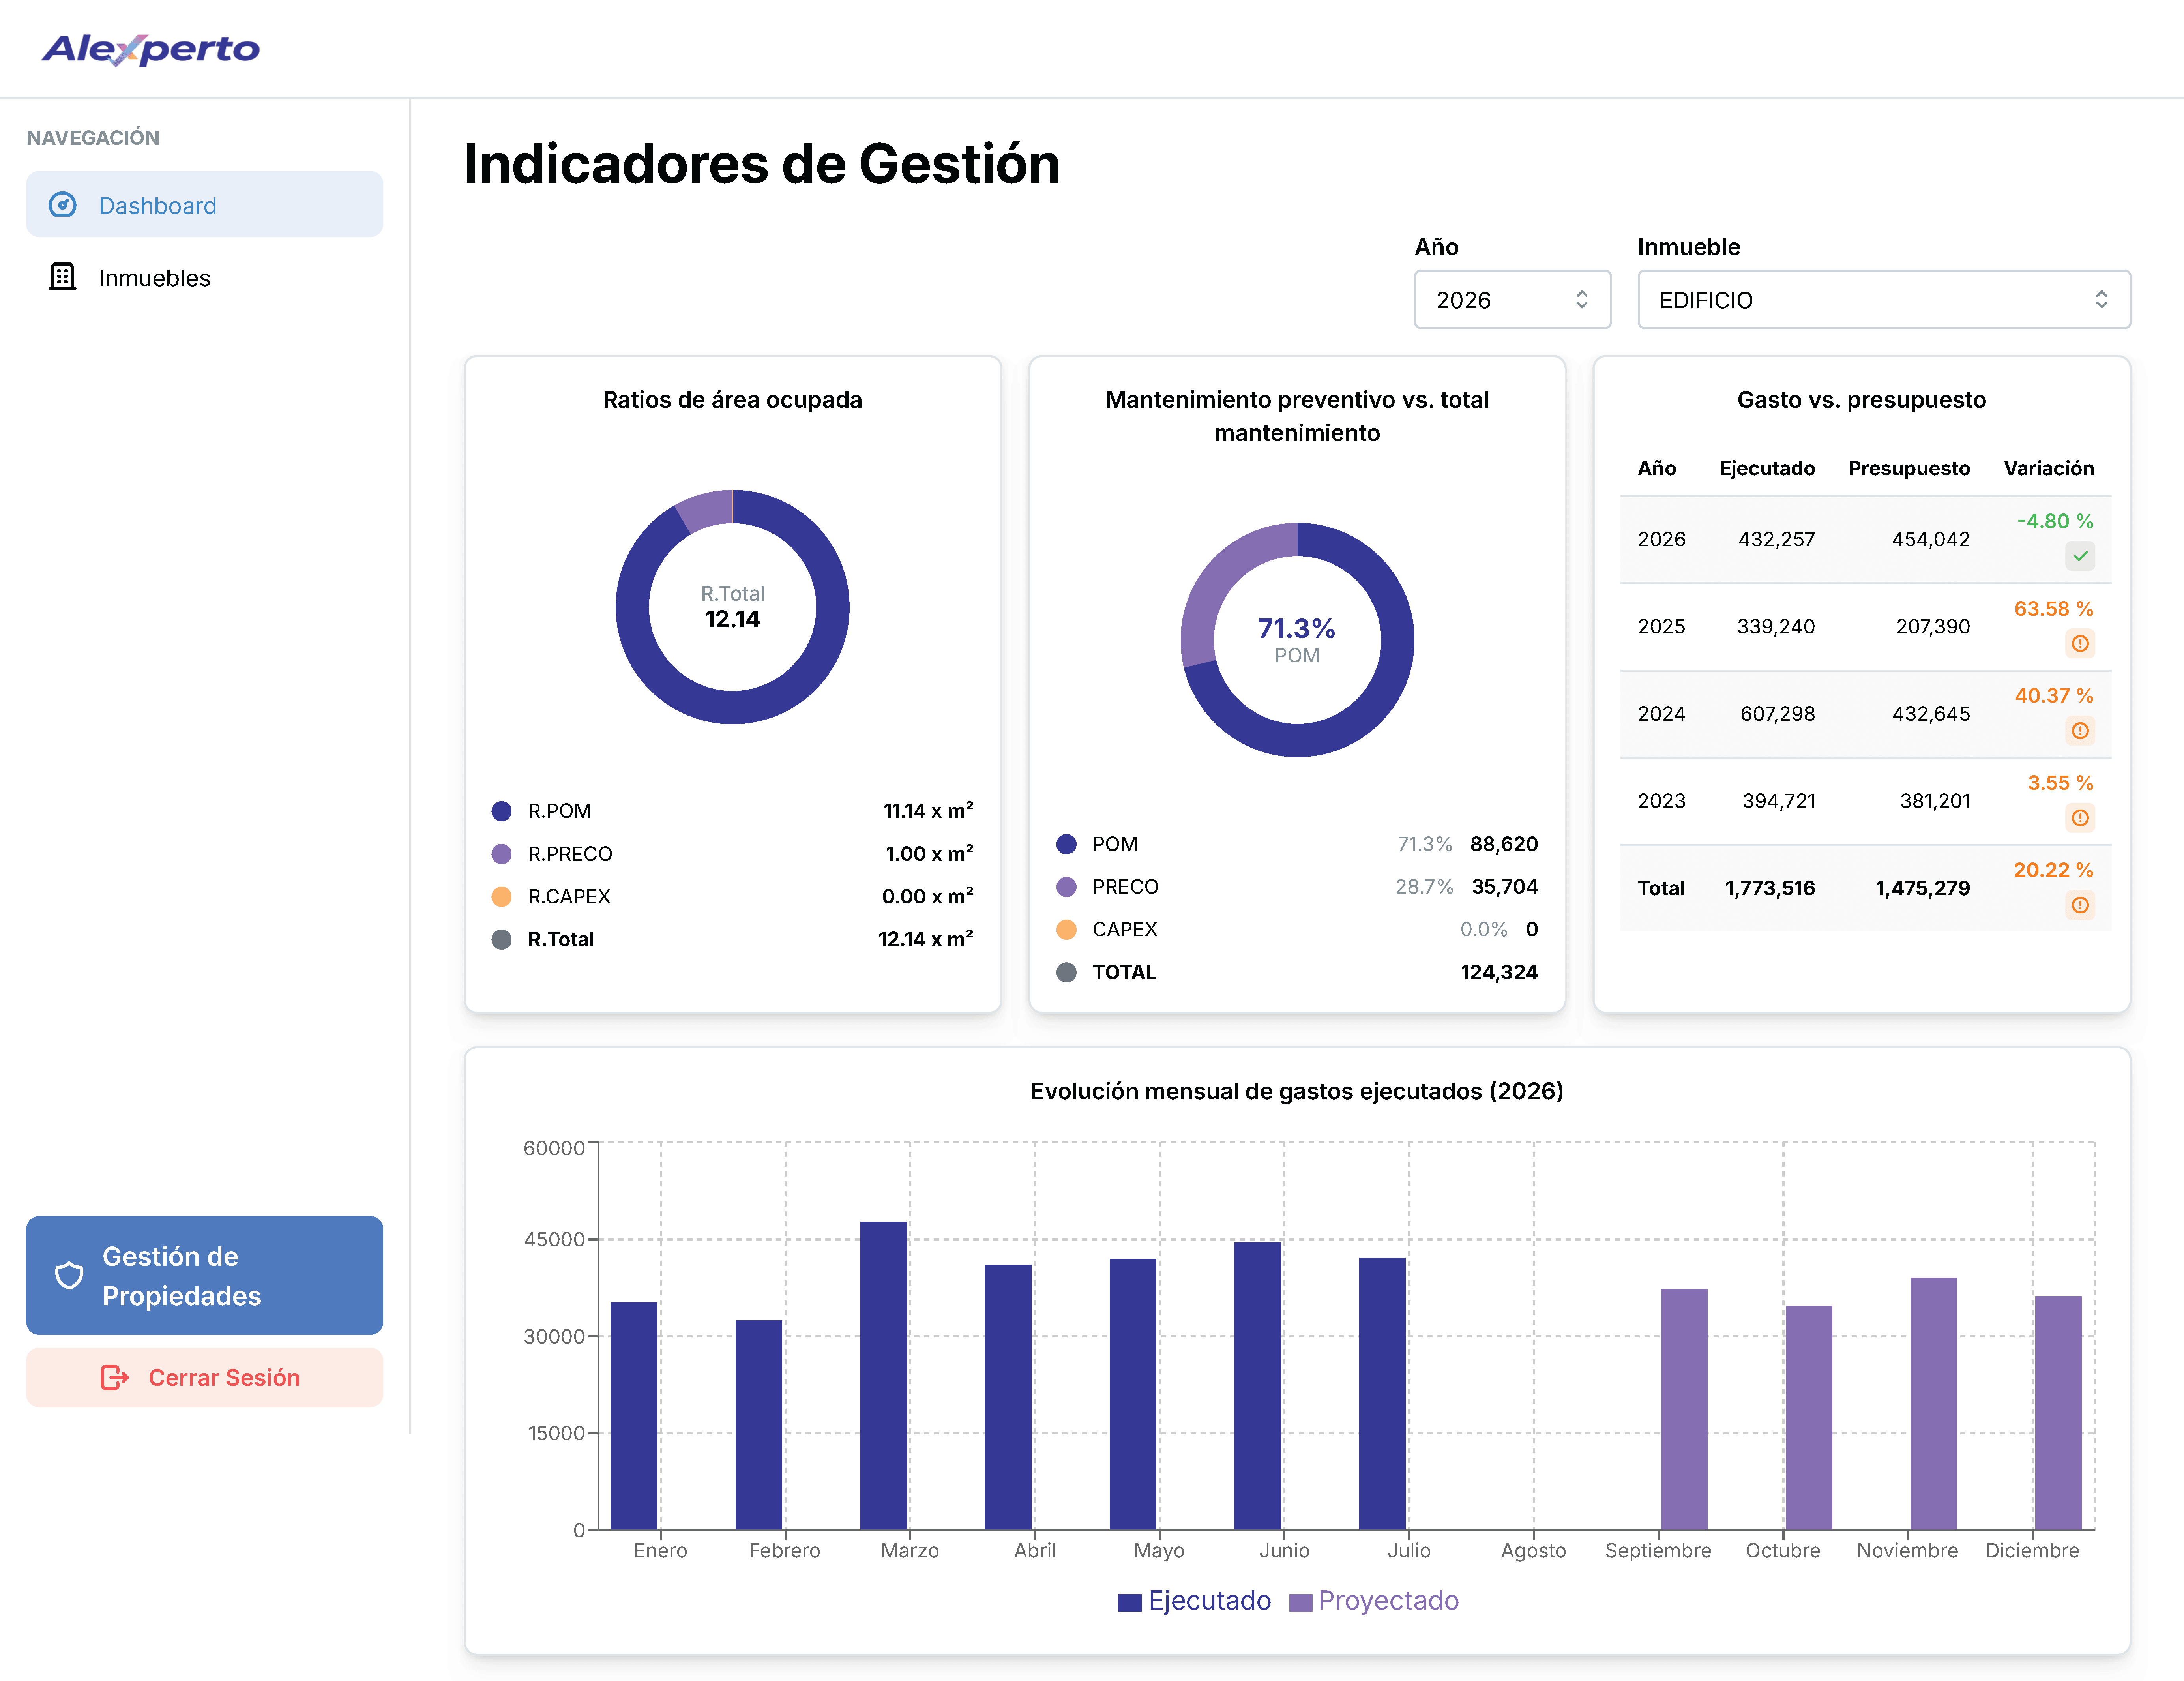This screenshot has height=1681, width=2184.
Task: Click the POM legend dot
Action: 1066,844
